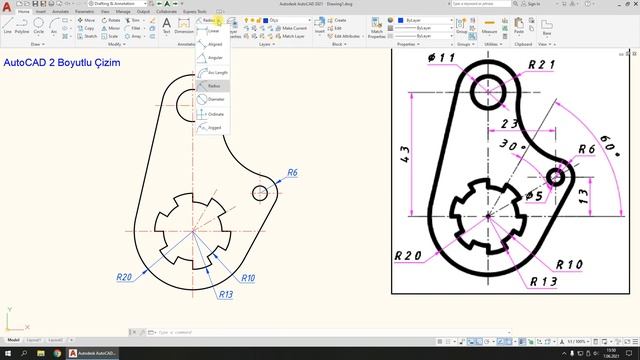Image resolution: width=640 pixels, height=360 pixels.
Task: Click the Scale tool
Action: click(110, 36)
